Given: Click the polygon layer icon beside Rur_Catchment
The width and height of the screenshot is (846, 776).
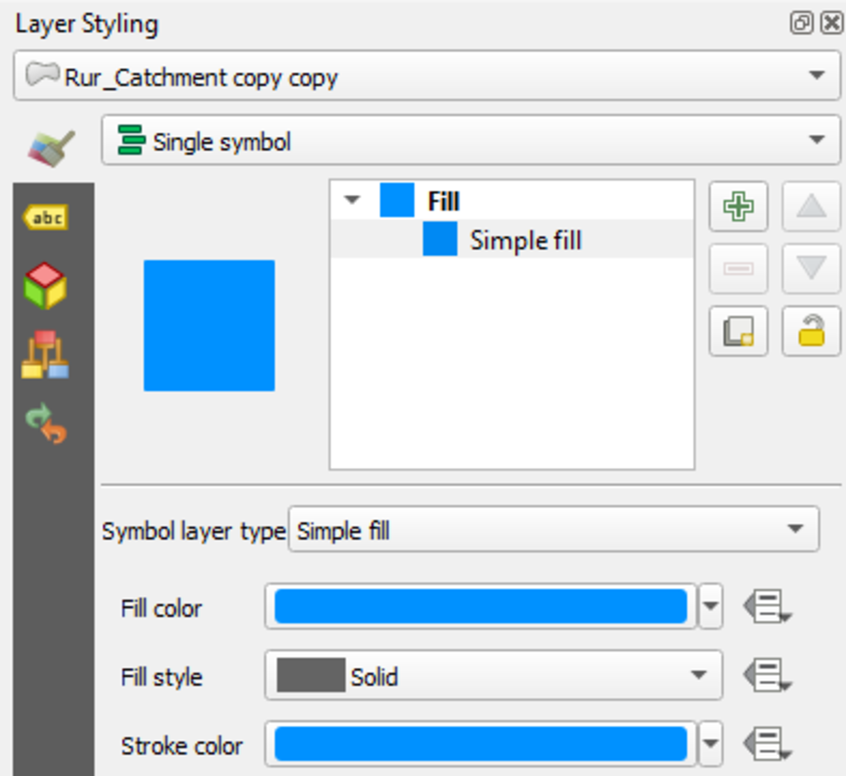Looking at the screenshot, I should coord(43,74).
